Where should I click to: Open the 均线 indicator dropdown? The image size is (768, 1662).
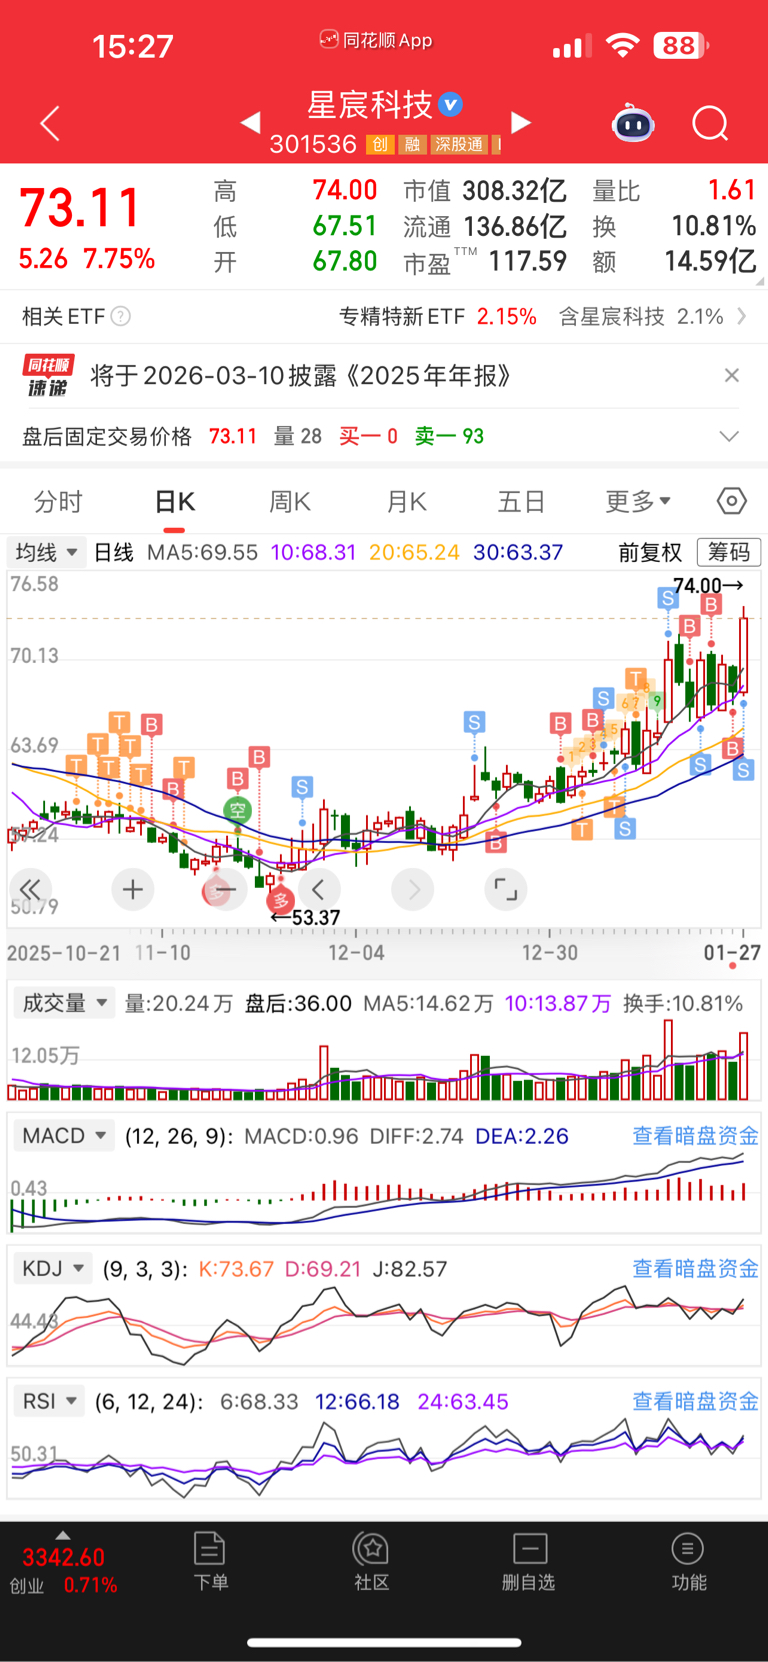click(x=47, y=552)
